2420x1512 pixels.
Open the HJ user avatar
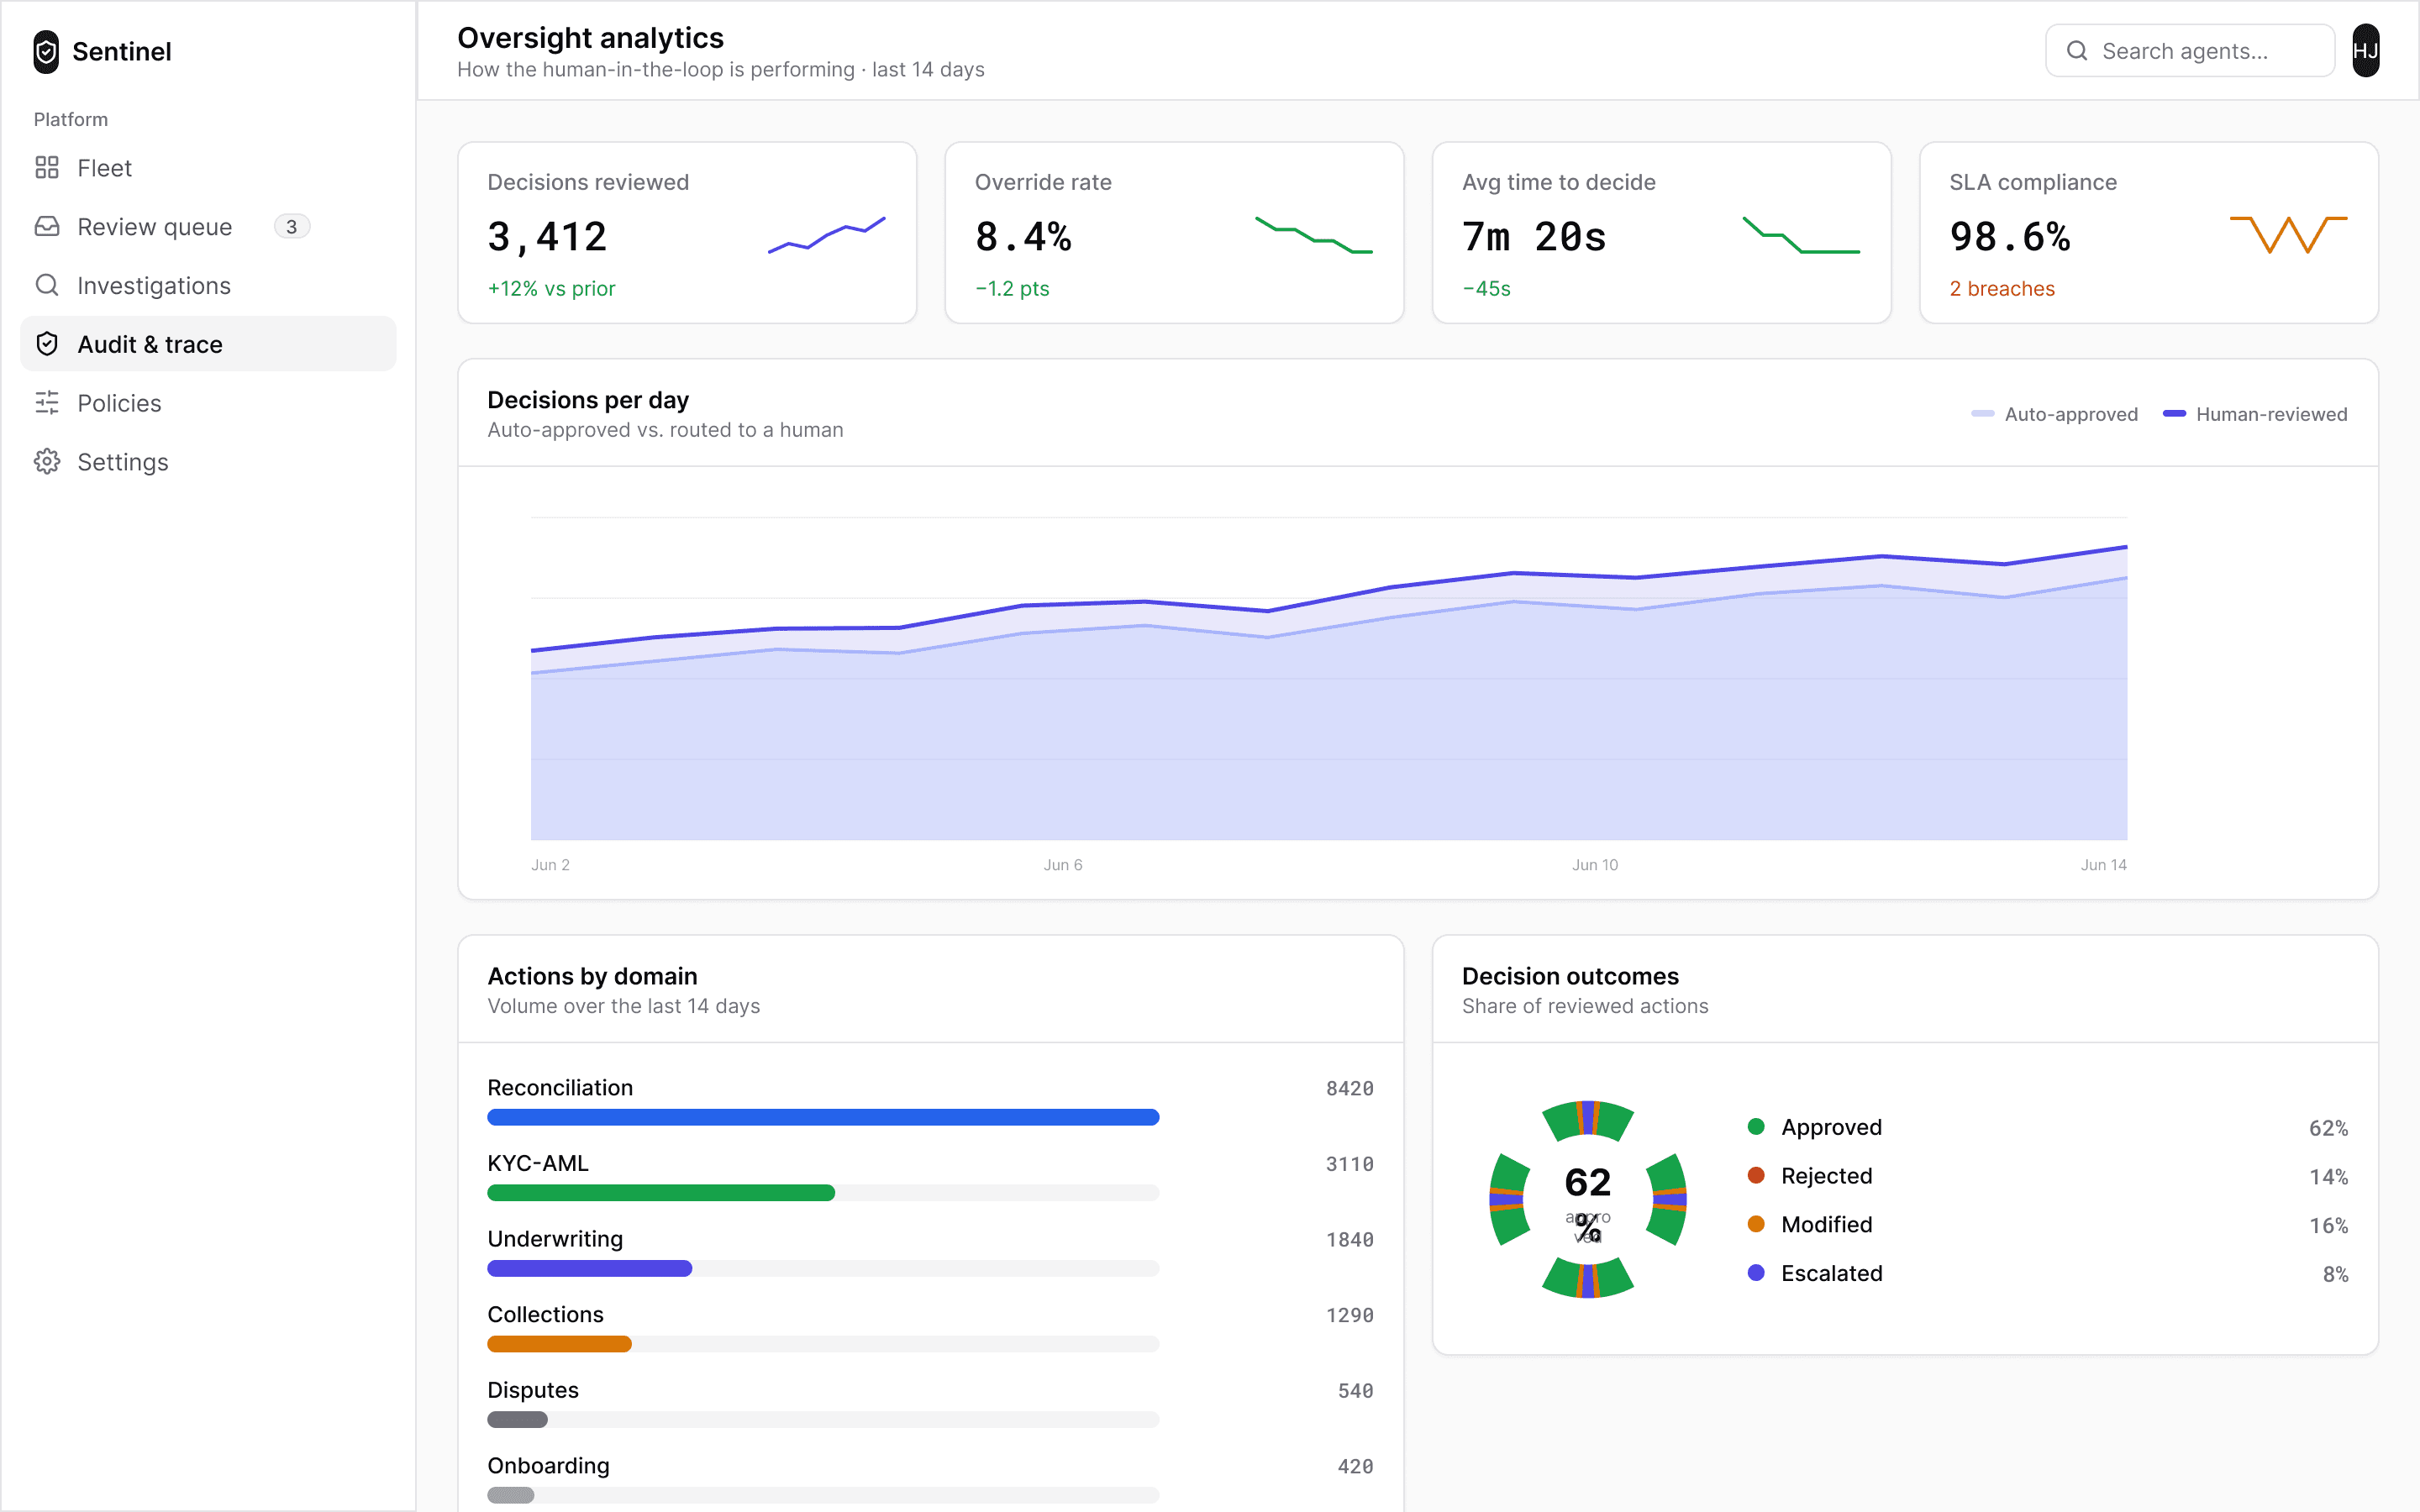pyautogui.click(x=2365, y=51)
